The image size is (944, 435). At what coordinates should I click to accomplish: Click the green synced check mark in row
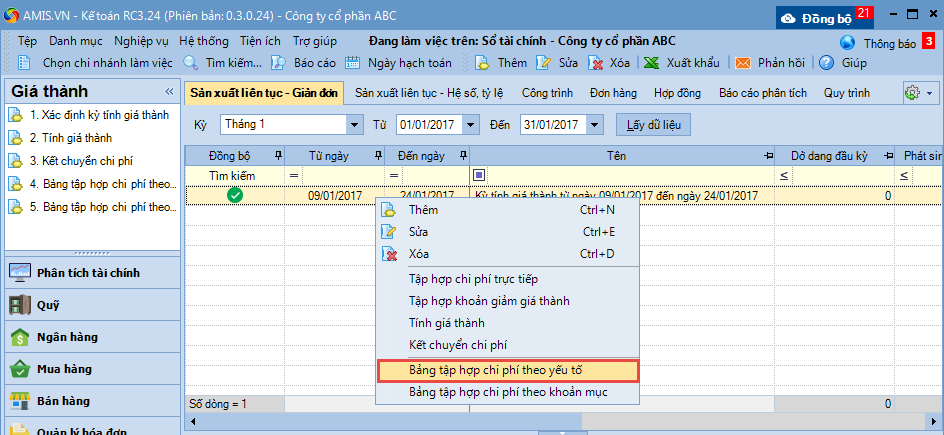click(x=235, y=196)
